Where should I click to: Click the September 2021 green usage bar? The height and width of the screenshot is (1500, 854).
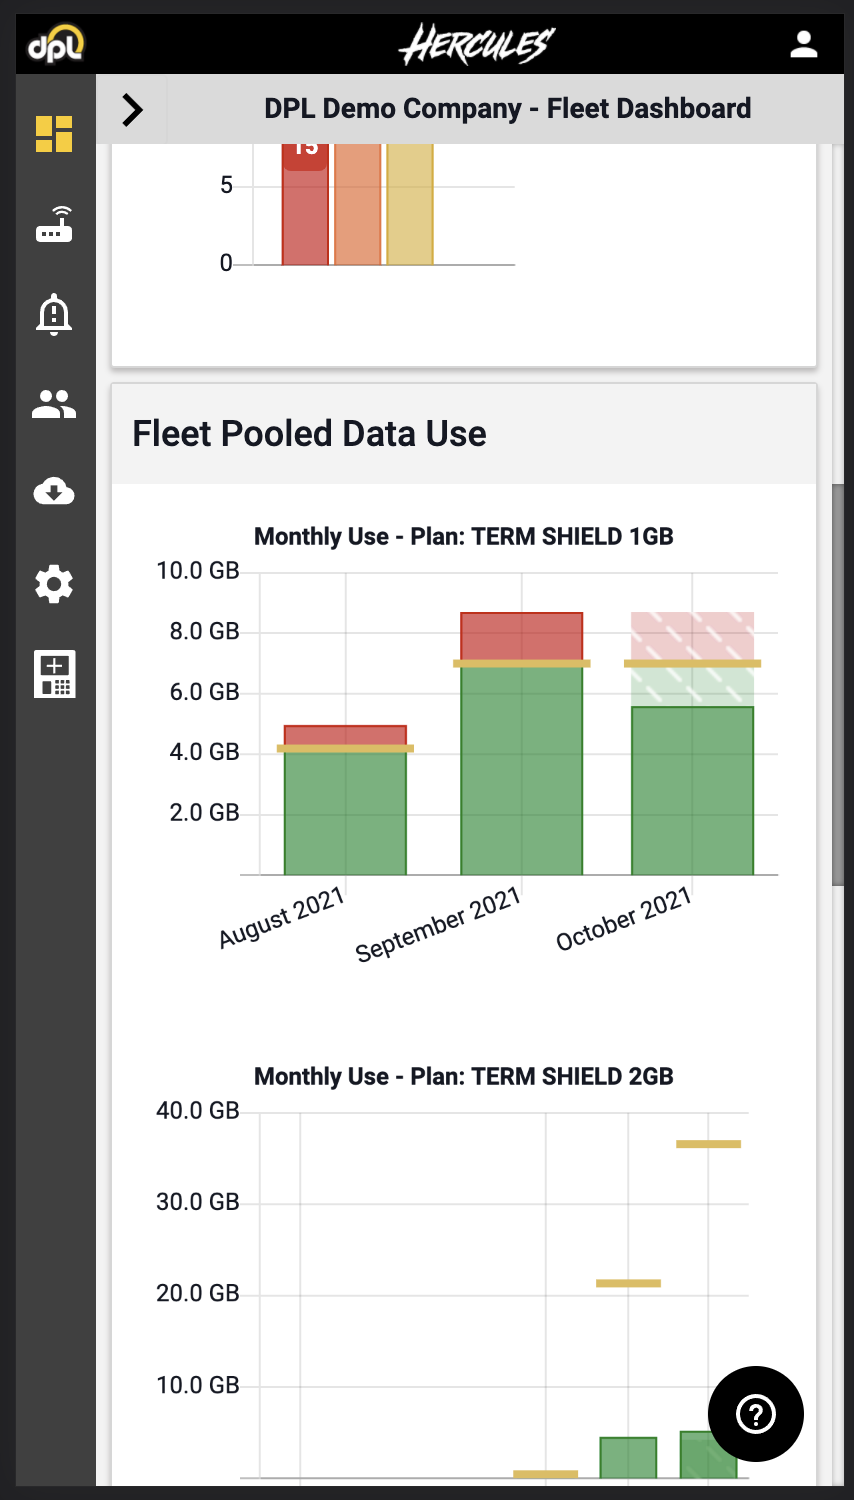click(521, 770)
